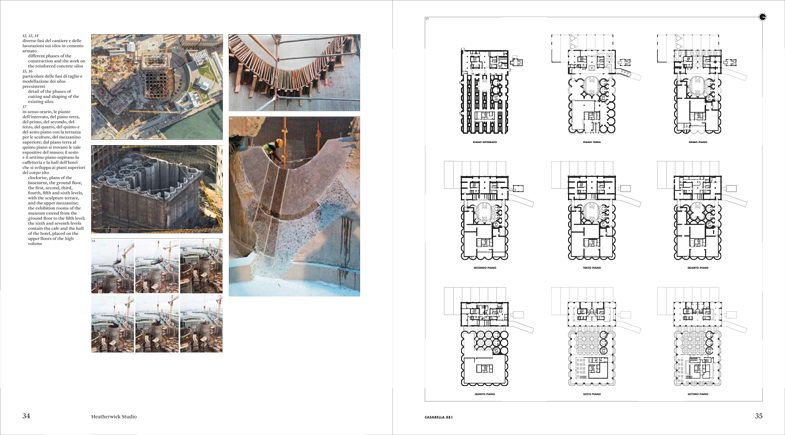Select first crane photo in lower sequence row

(x=113, y=324)
